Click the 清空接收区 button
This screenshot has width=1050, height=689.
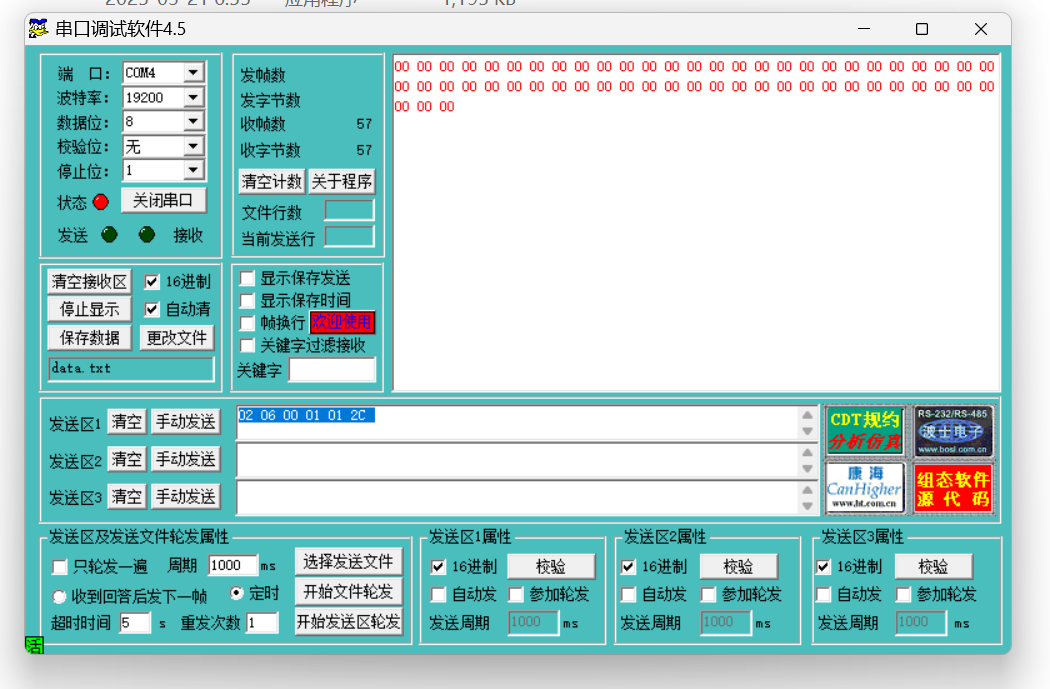pyautogui.click(x=90, y=282)
